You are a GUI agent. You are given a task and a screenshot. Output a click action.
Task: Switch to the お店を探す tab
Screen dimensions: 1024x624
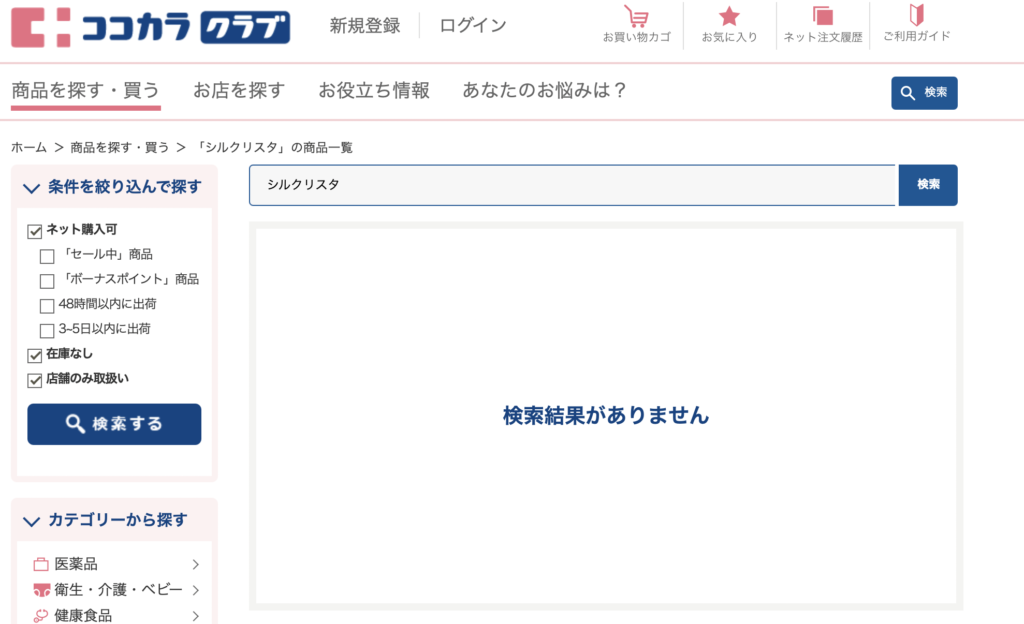point(239,90)
